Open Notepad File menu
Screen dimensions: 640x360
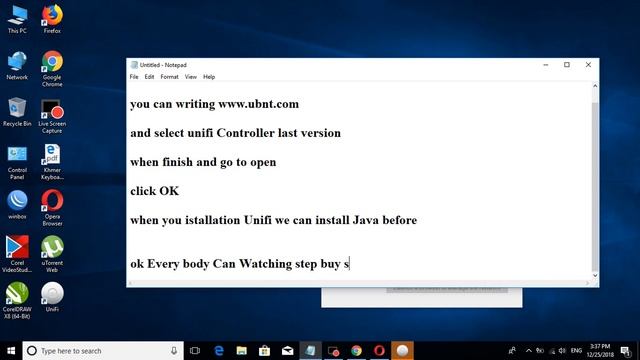[x=134, y=77]
